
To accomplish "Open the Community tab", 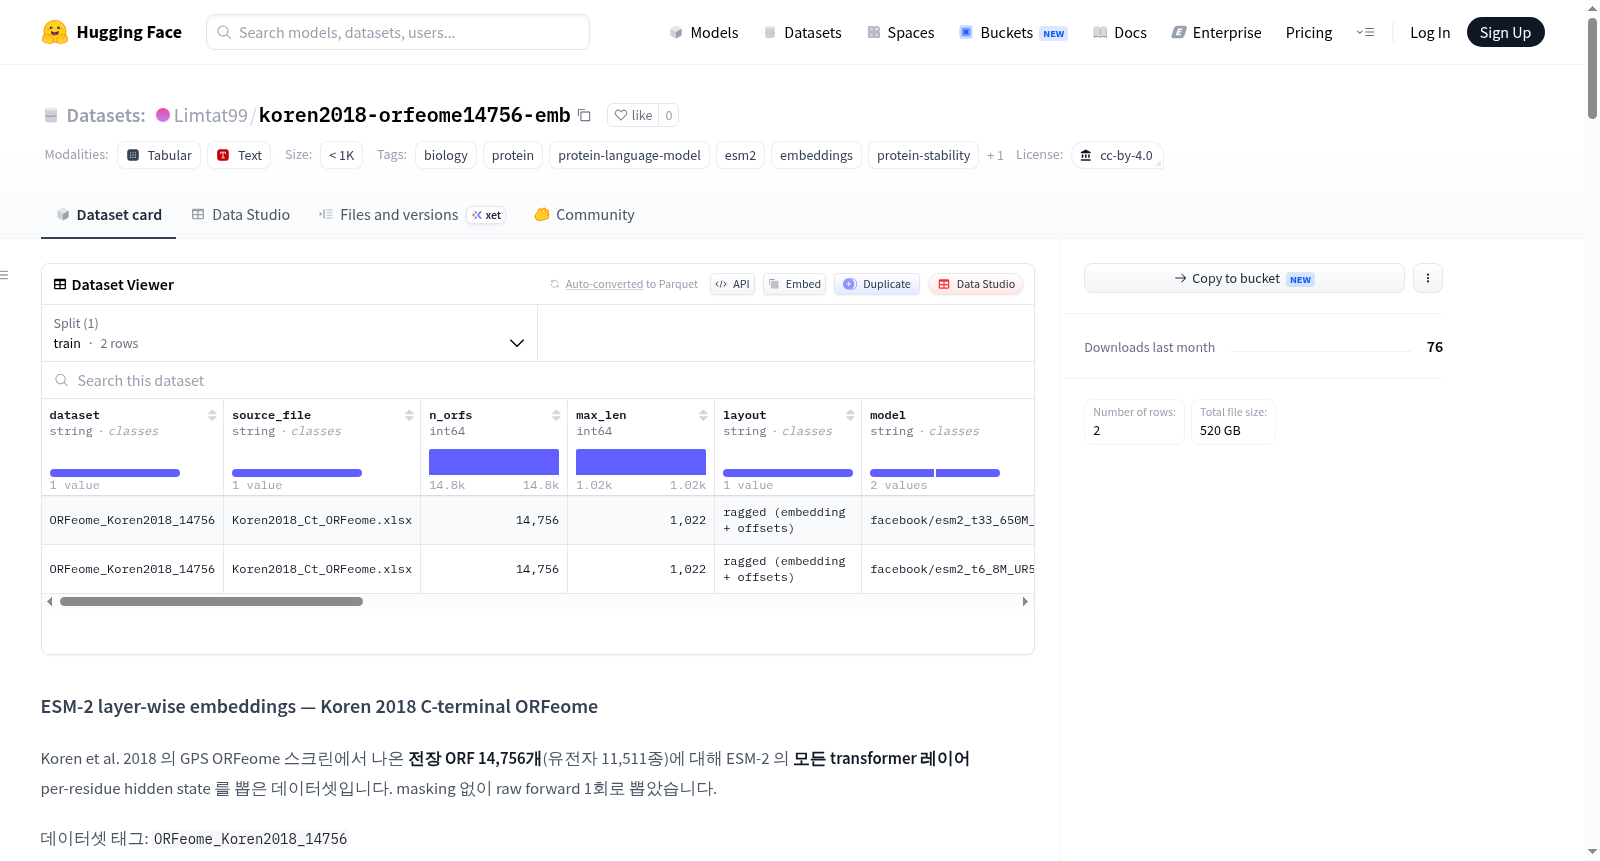I will [584, 215].
